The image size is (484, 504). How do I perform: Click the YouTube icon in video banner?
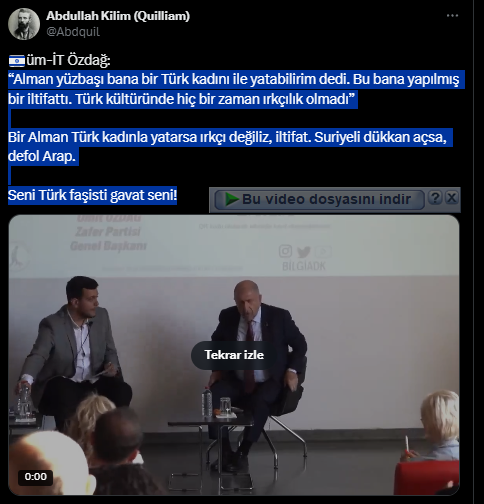[x=323, y=252]
